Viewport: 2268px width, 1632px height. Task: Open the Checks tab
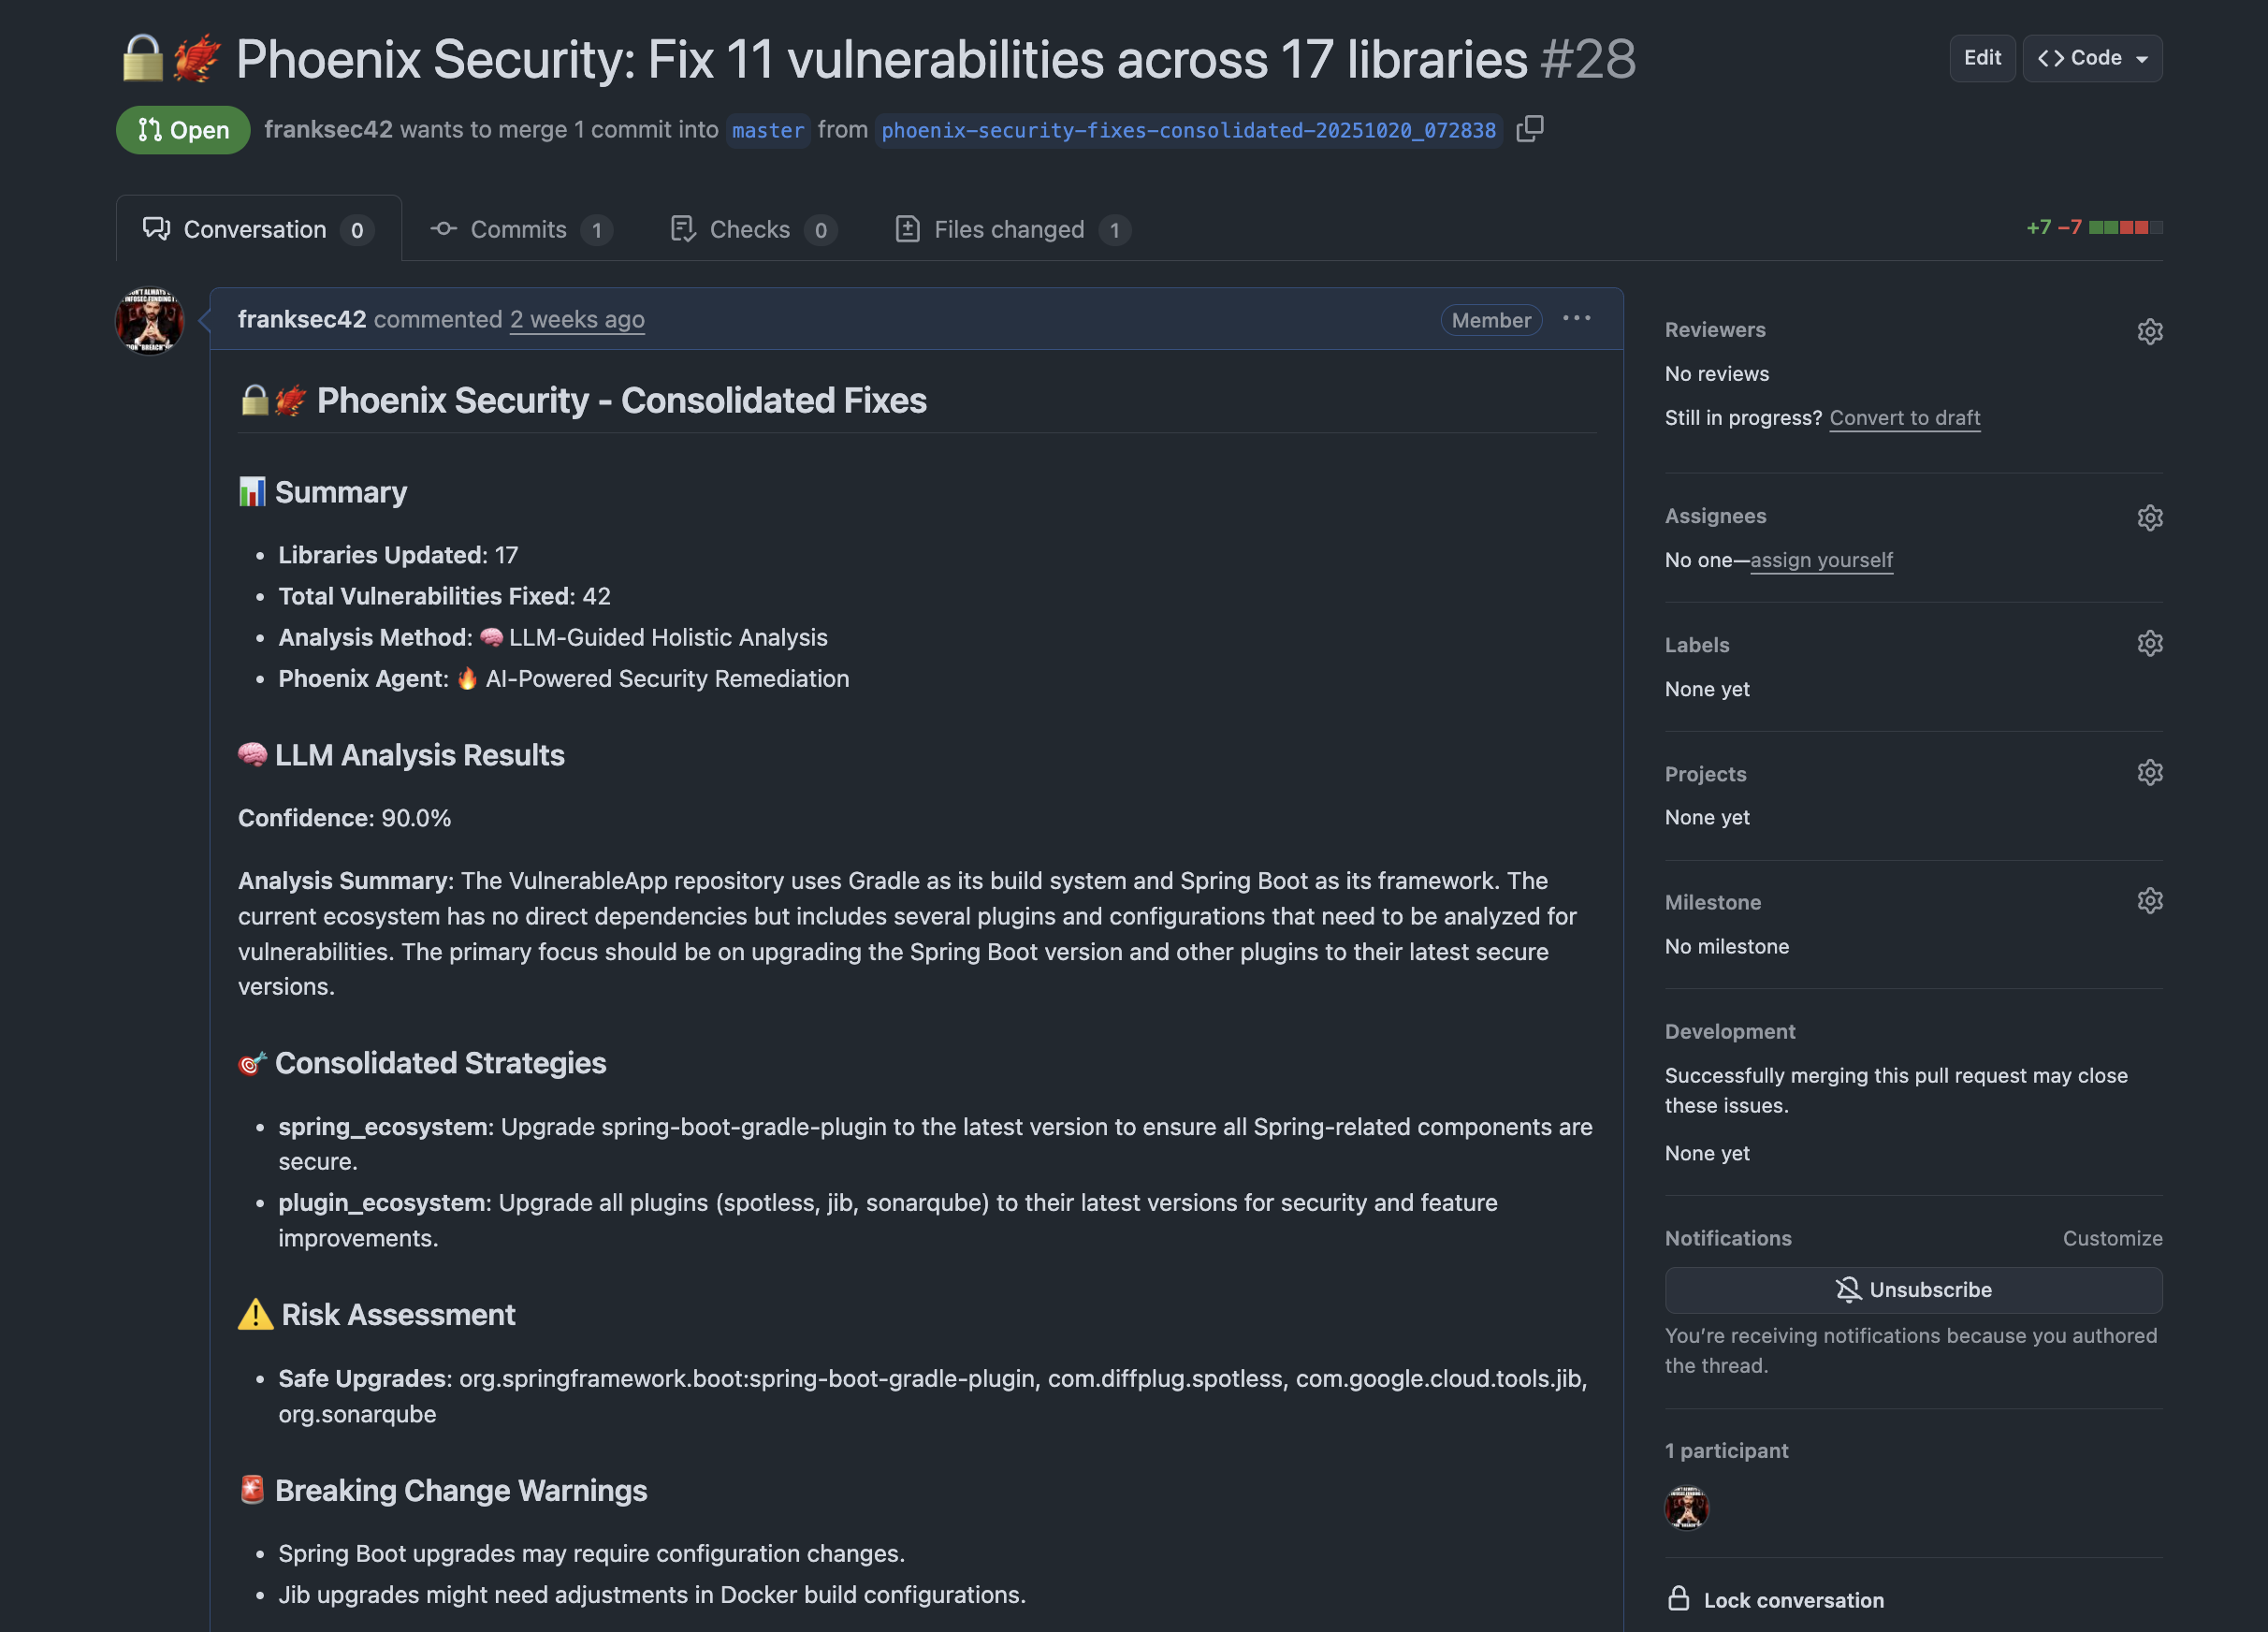(752, 229)
